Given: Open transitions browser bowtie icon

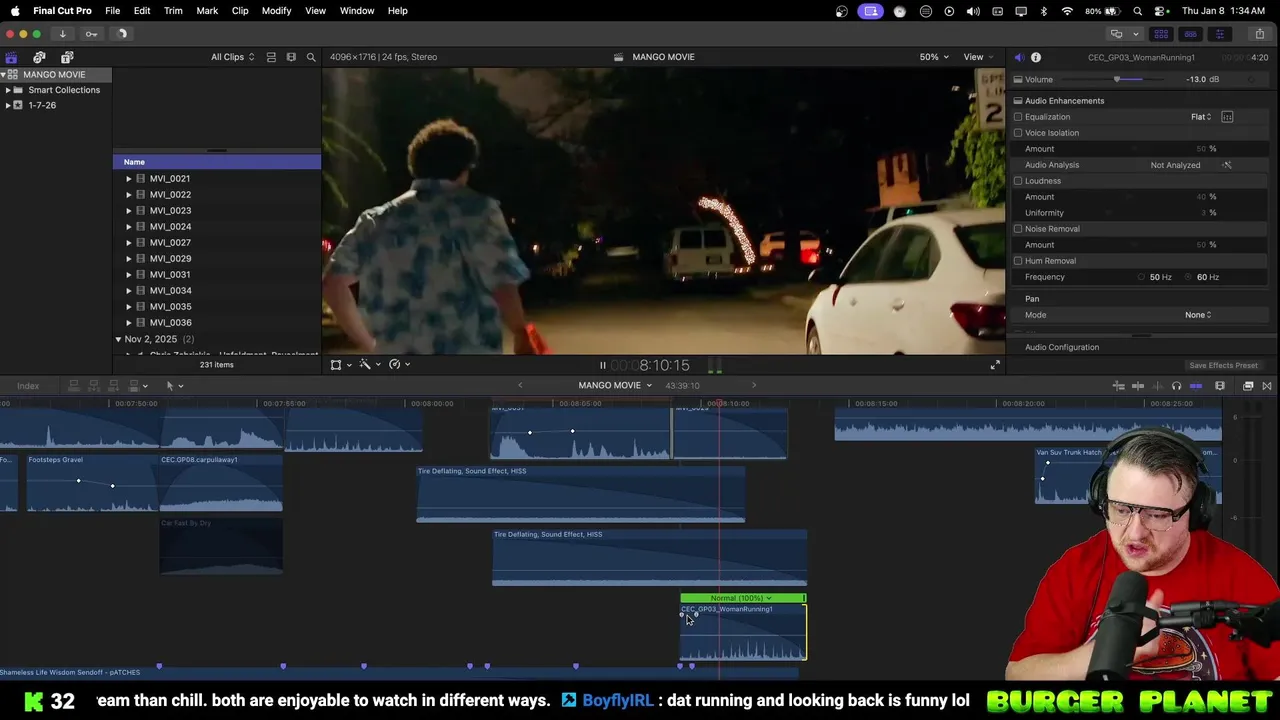Looking at the screenshot, I should pyautogui.click(x=1267, y=386).
